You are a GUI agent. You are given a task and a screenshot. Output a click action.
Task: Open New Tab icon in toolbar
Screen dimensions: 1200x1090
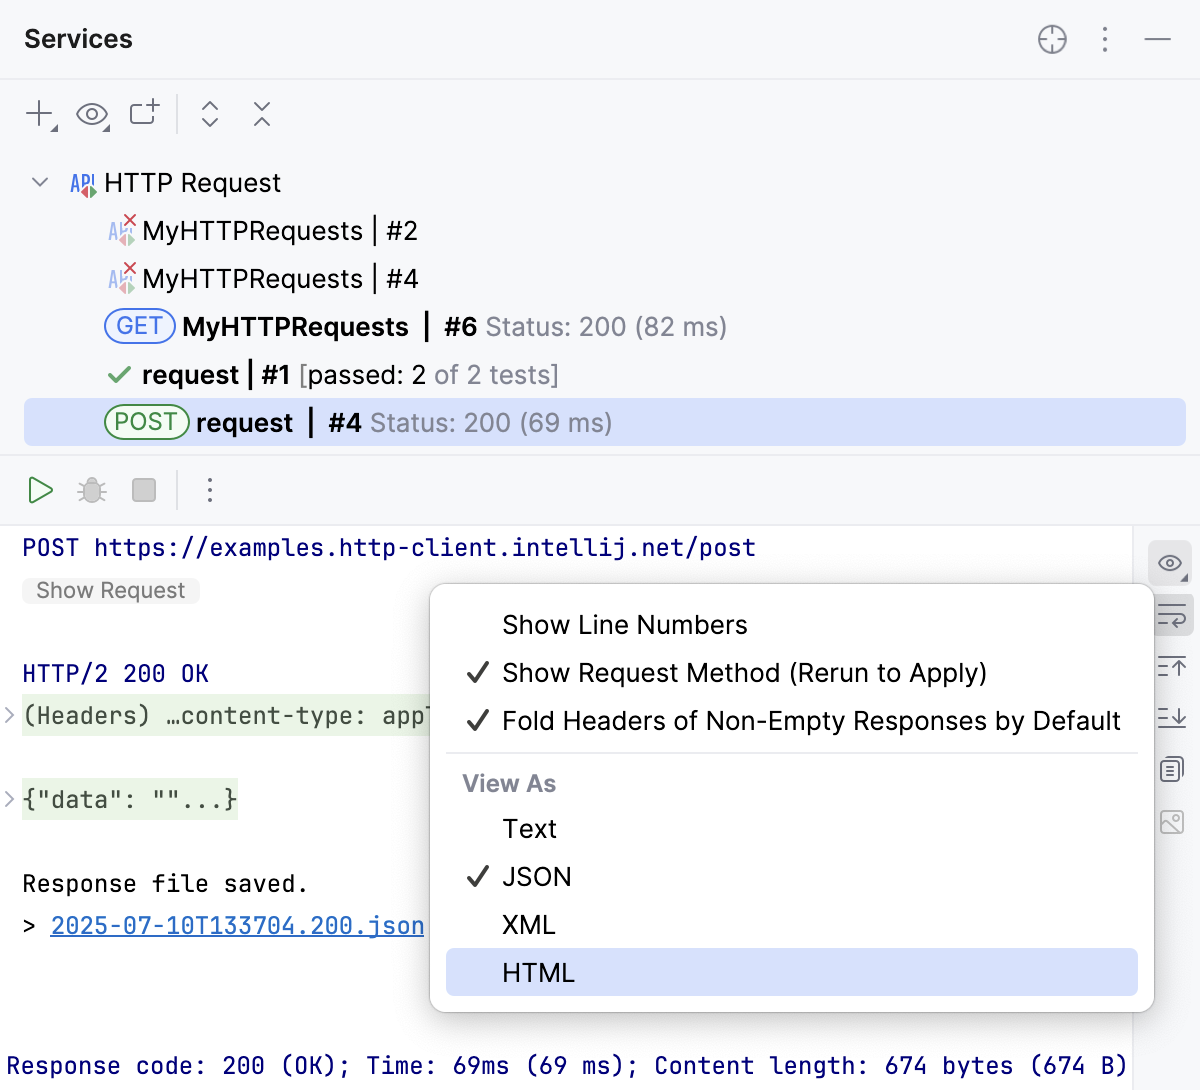pos(144,113)
